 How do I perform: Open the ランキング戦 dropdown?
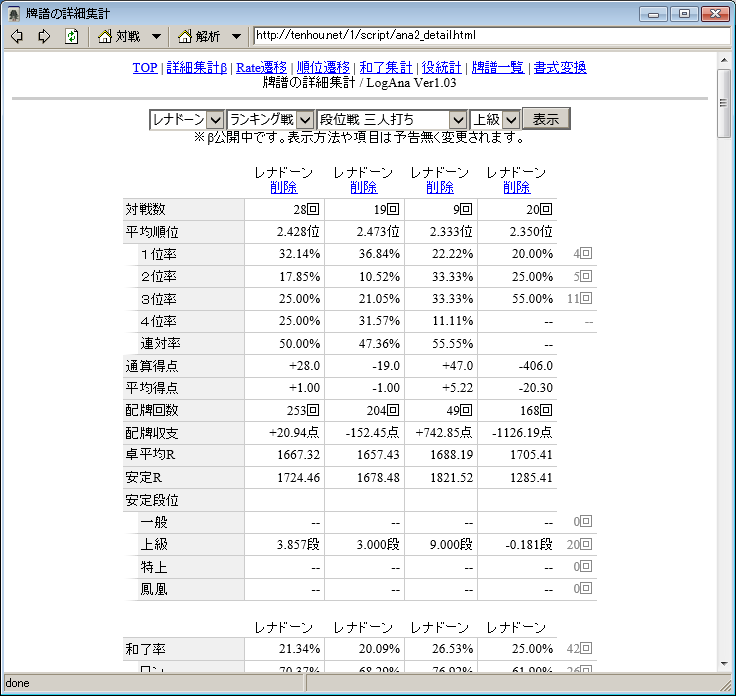pyautogui.click(x=270, y=120)
